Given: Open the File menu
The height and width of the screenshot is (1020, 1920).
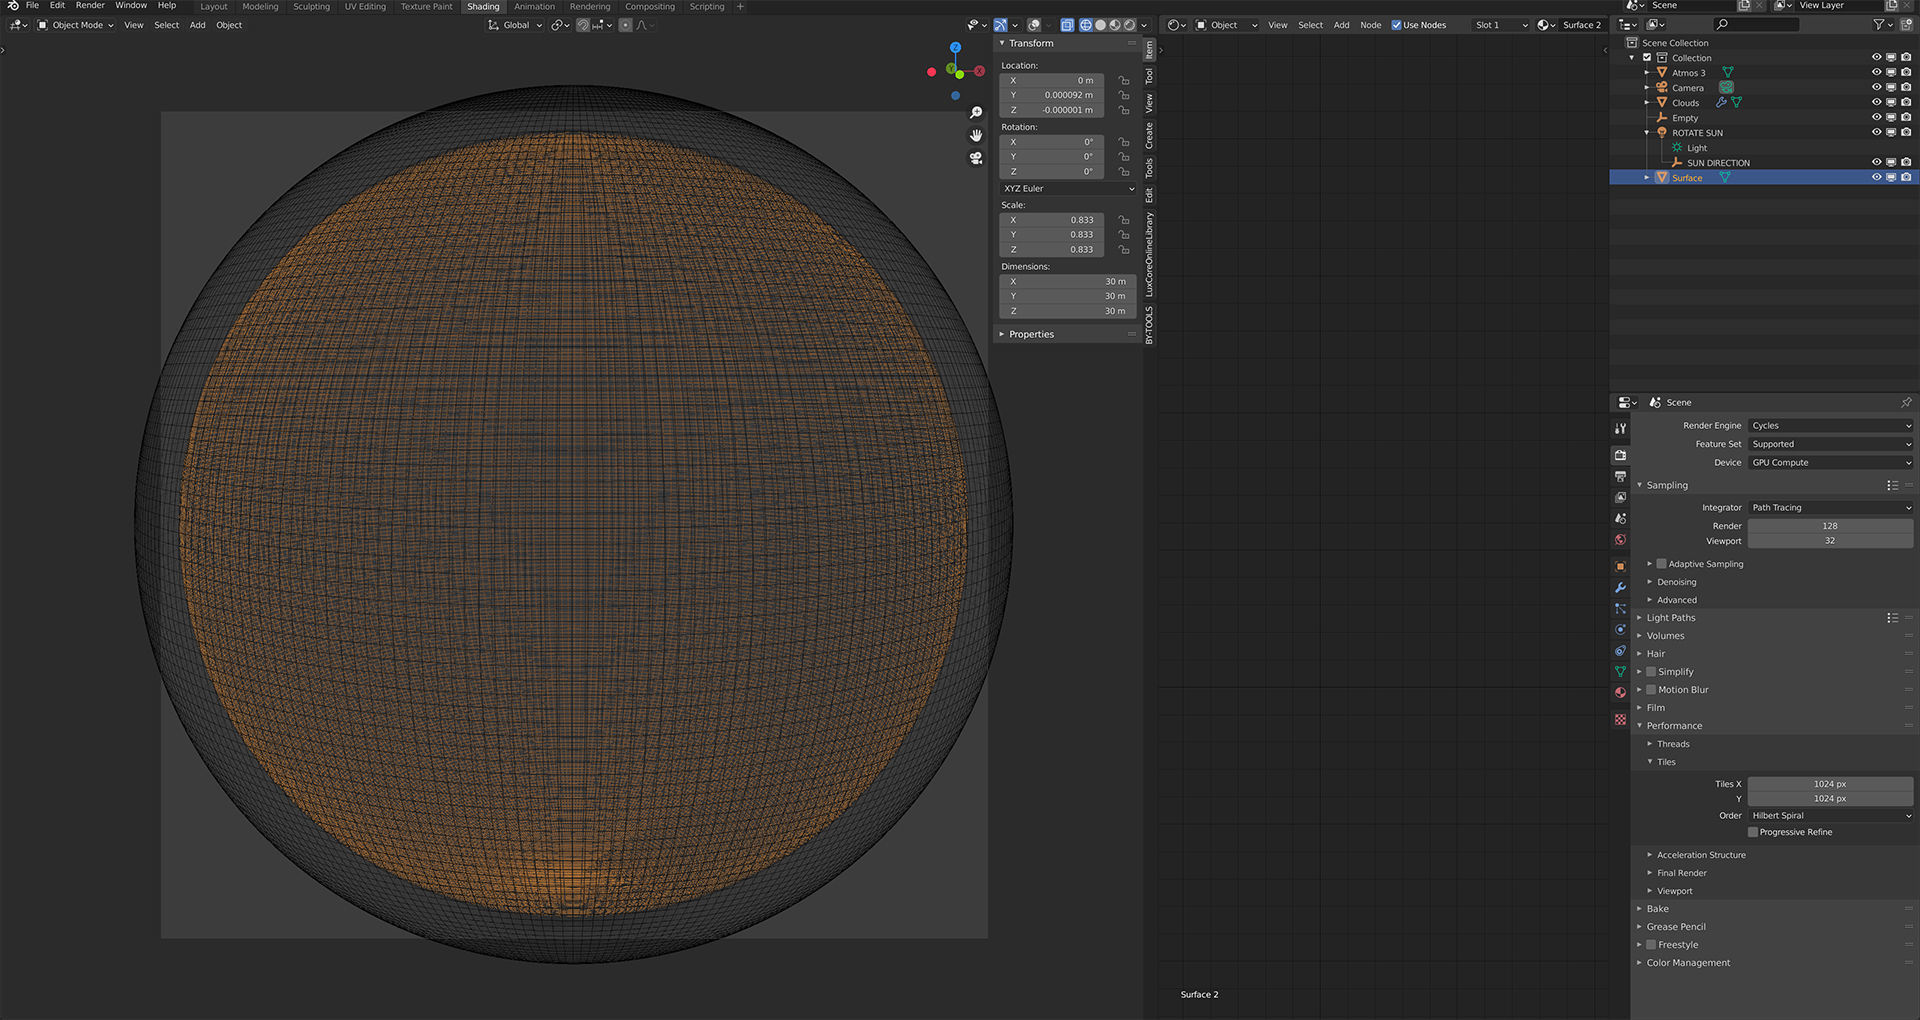Looking at the screenshot, I should (32, 6).
